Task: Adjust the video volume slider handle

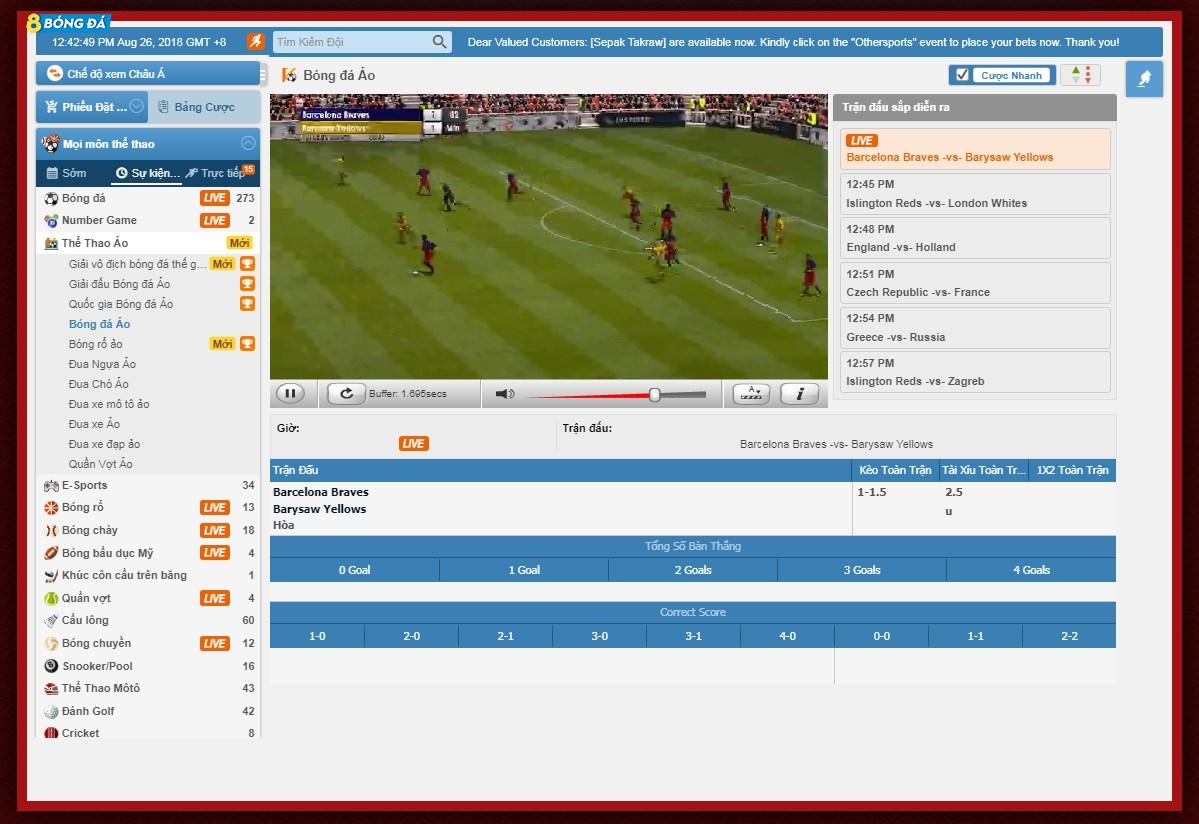Action: pyautogui.click(x=654, y=395)
